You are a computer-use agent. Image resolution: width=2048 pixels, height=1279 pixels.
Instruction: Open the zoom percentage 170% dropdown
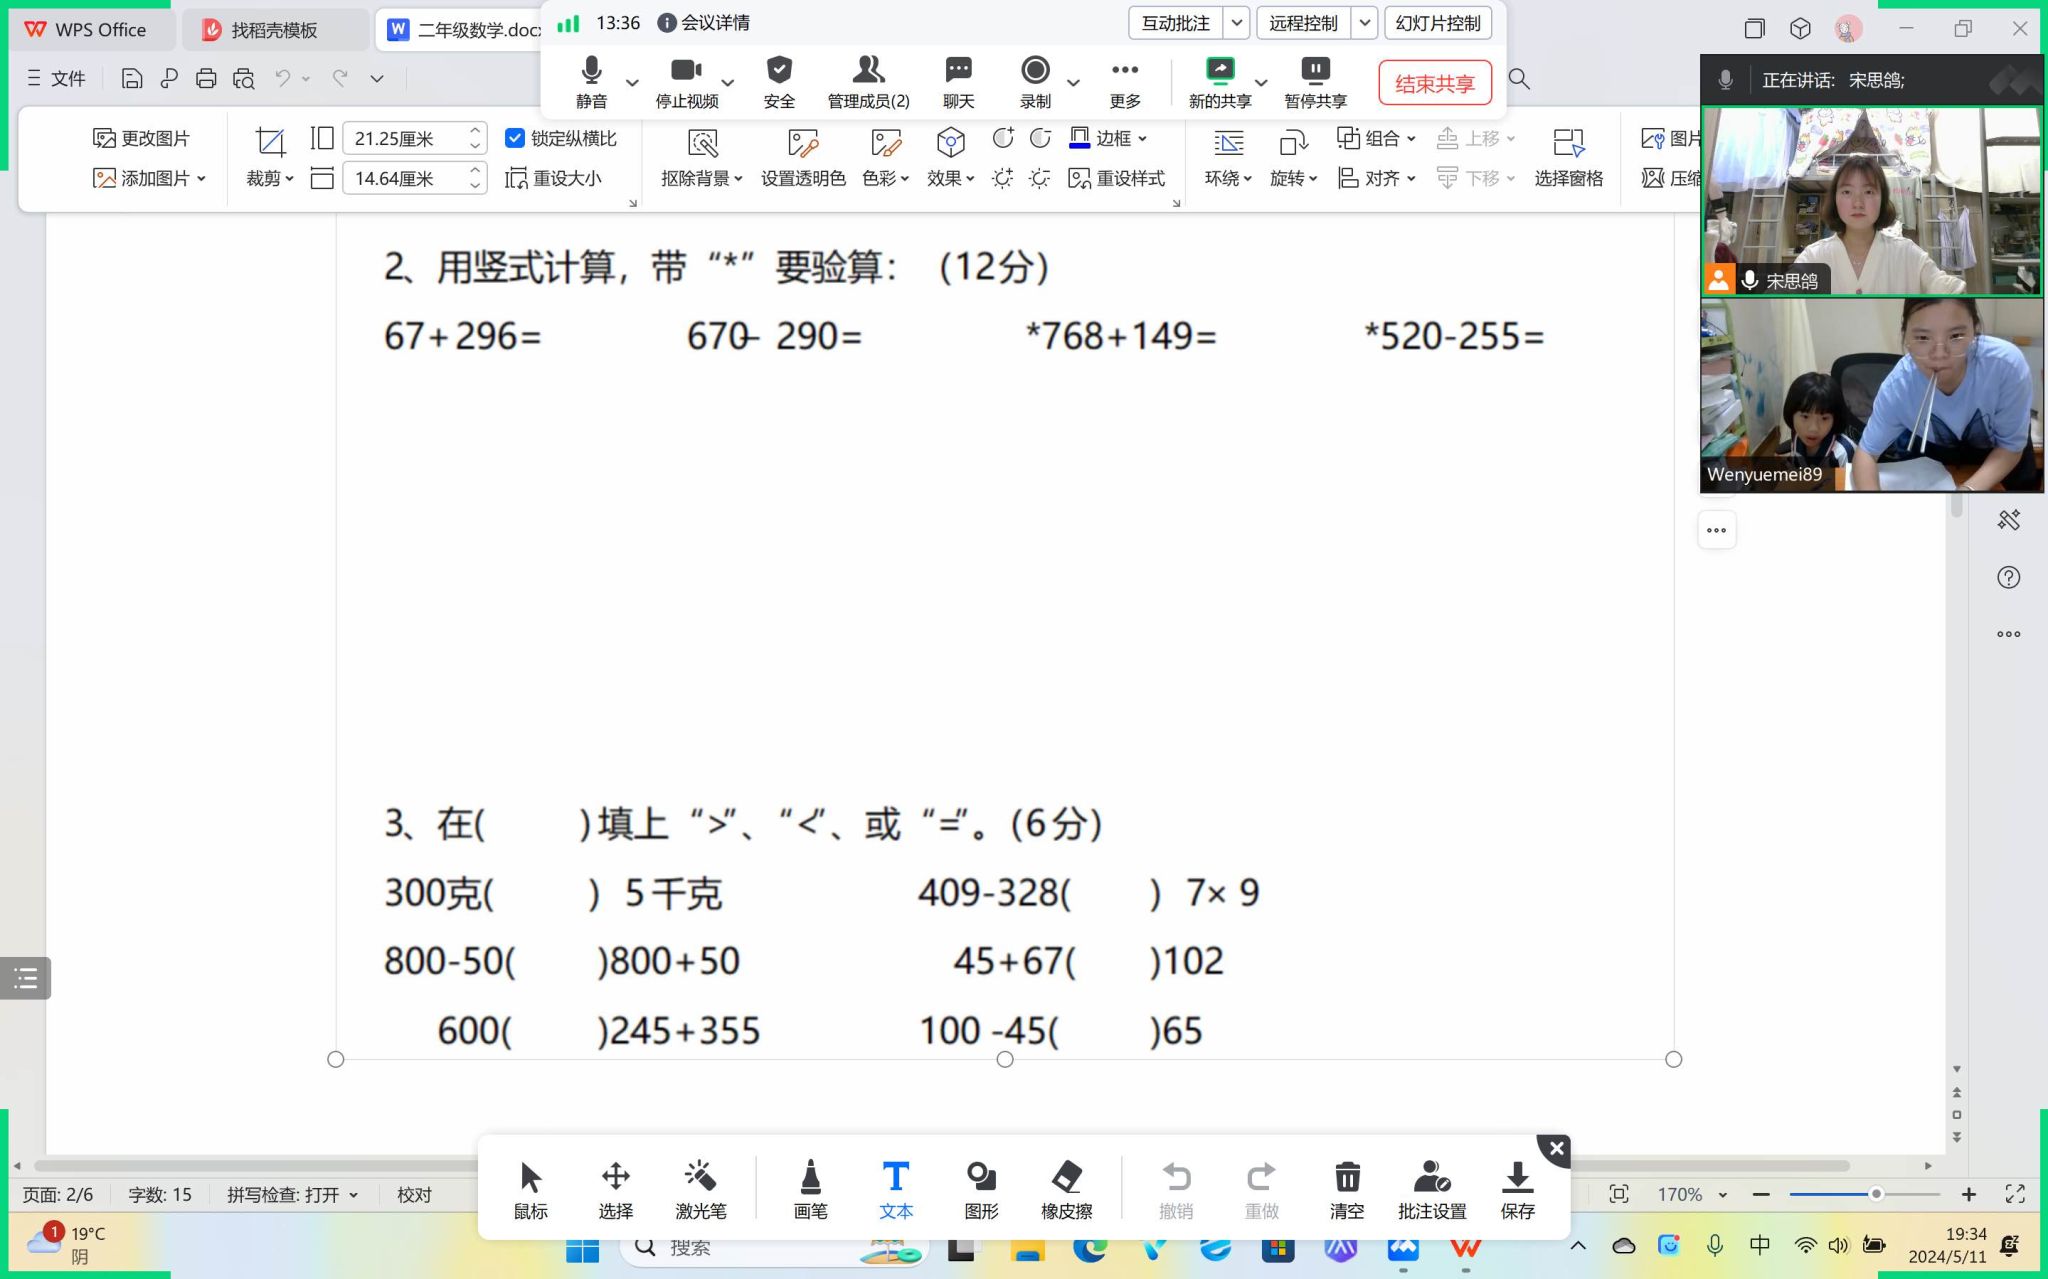pos(1723,1194)
